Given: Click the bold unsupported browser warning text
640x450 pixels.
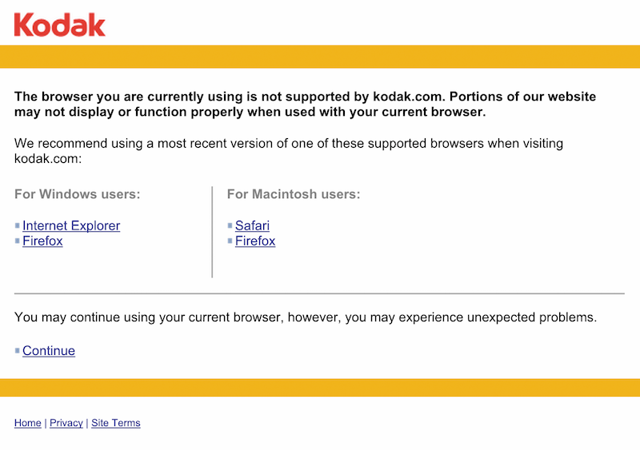Looking at the screenshot, I should point(304,104).
